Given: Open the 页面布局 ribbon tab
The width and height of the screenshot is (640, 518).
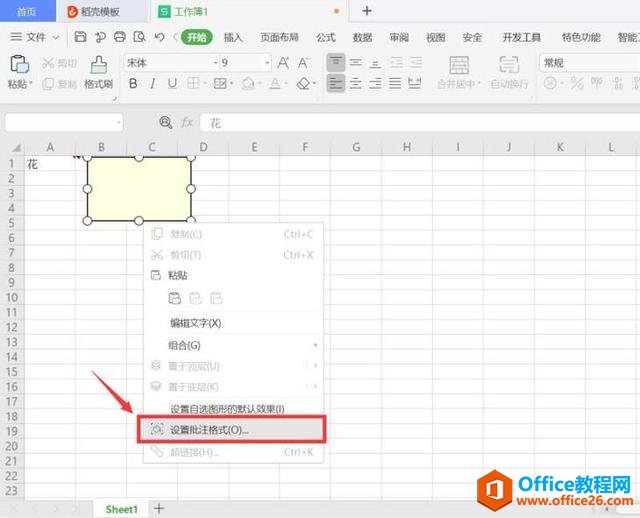Looking at the screenshot, I should [x=279, y=38].
